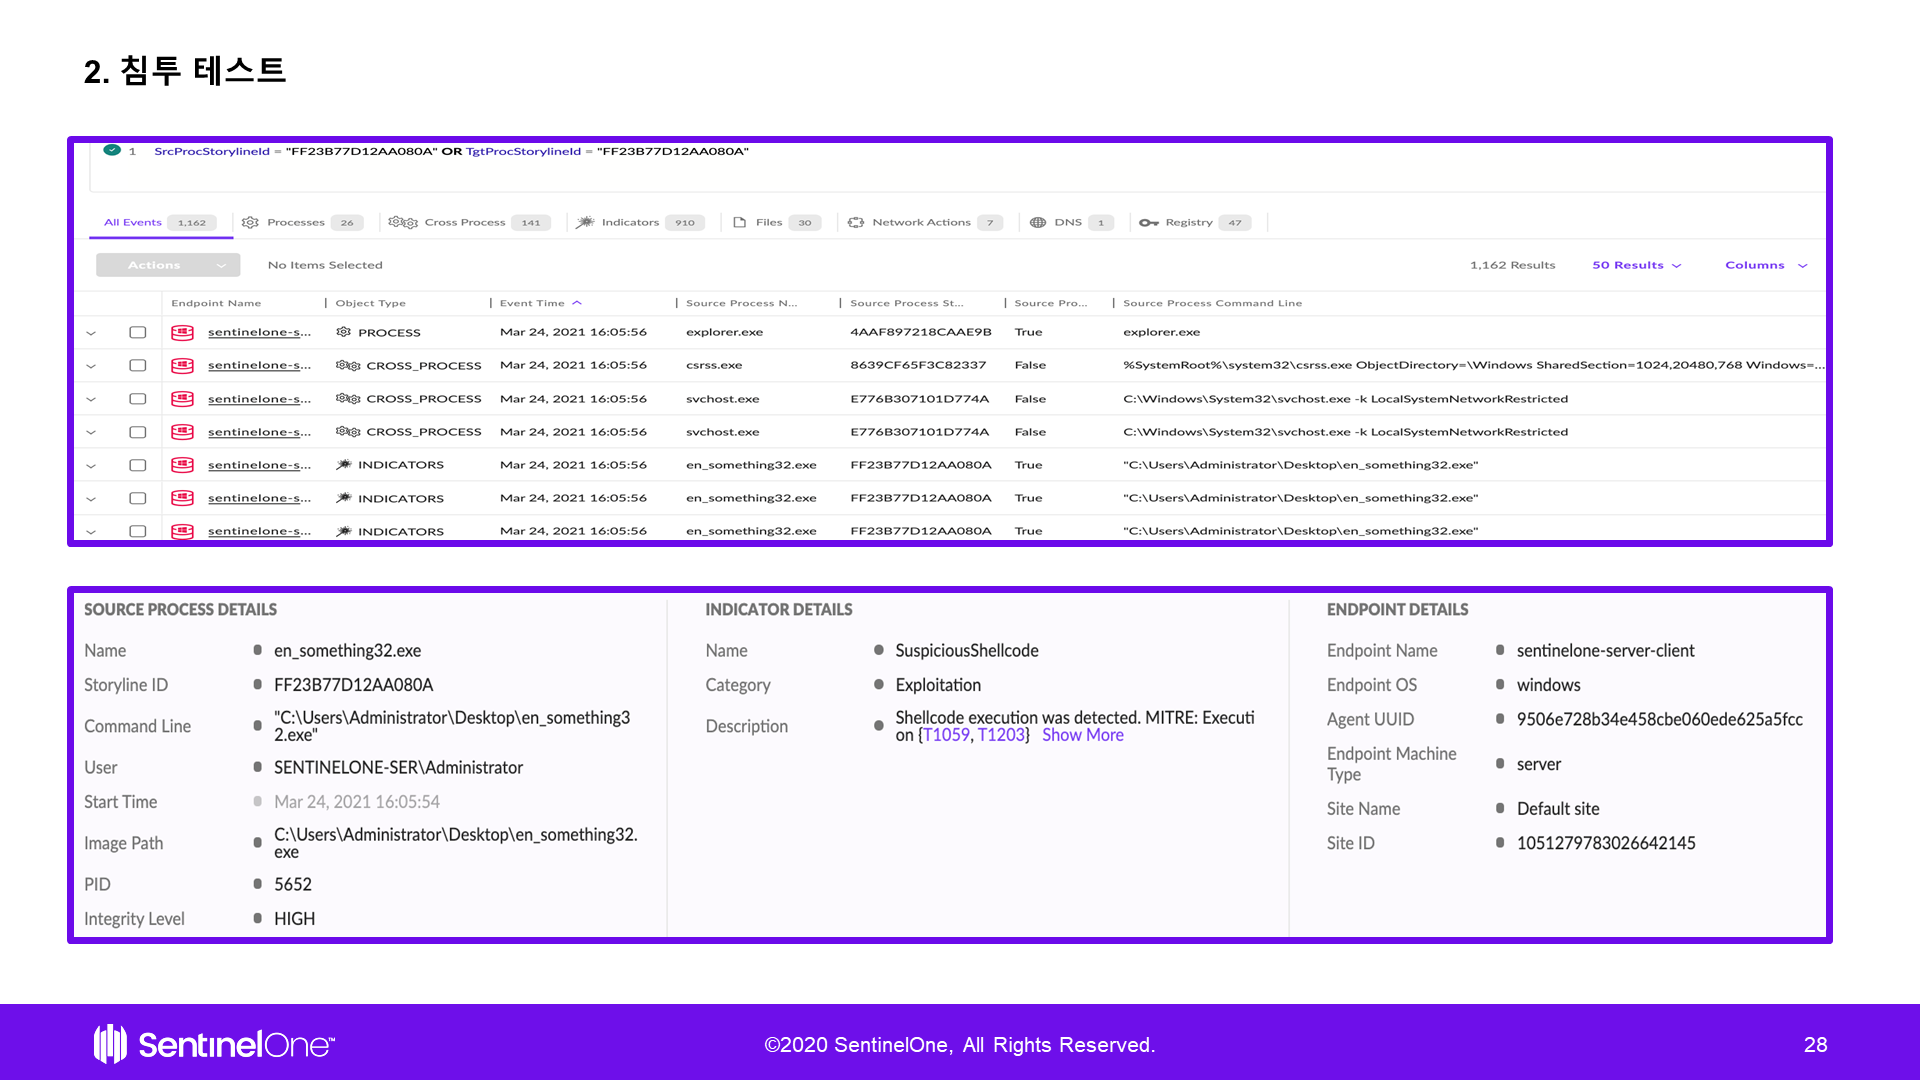Click the DNS globe icon
Image resolution: width=1920 pixels, height=1080 pixels.
pyautogui.click(x=1038, y=222)
